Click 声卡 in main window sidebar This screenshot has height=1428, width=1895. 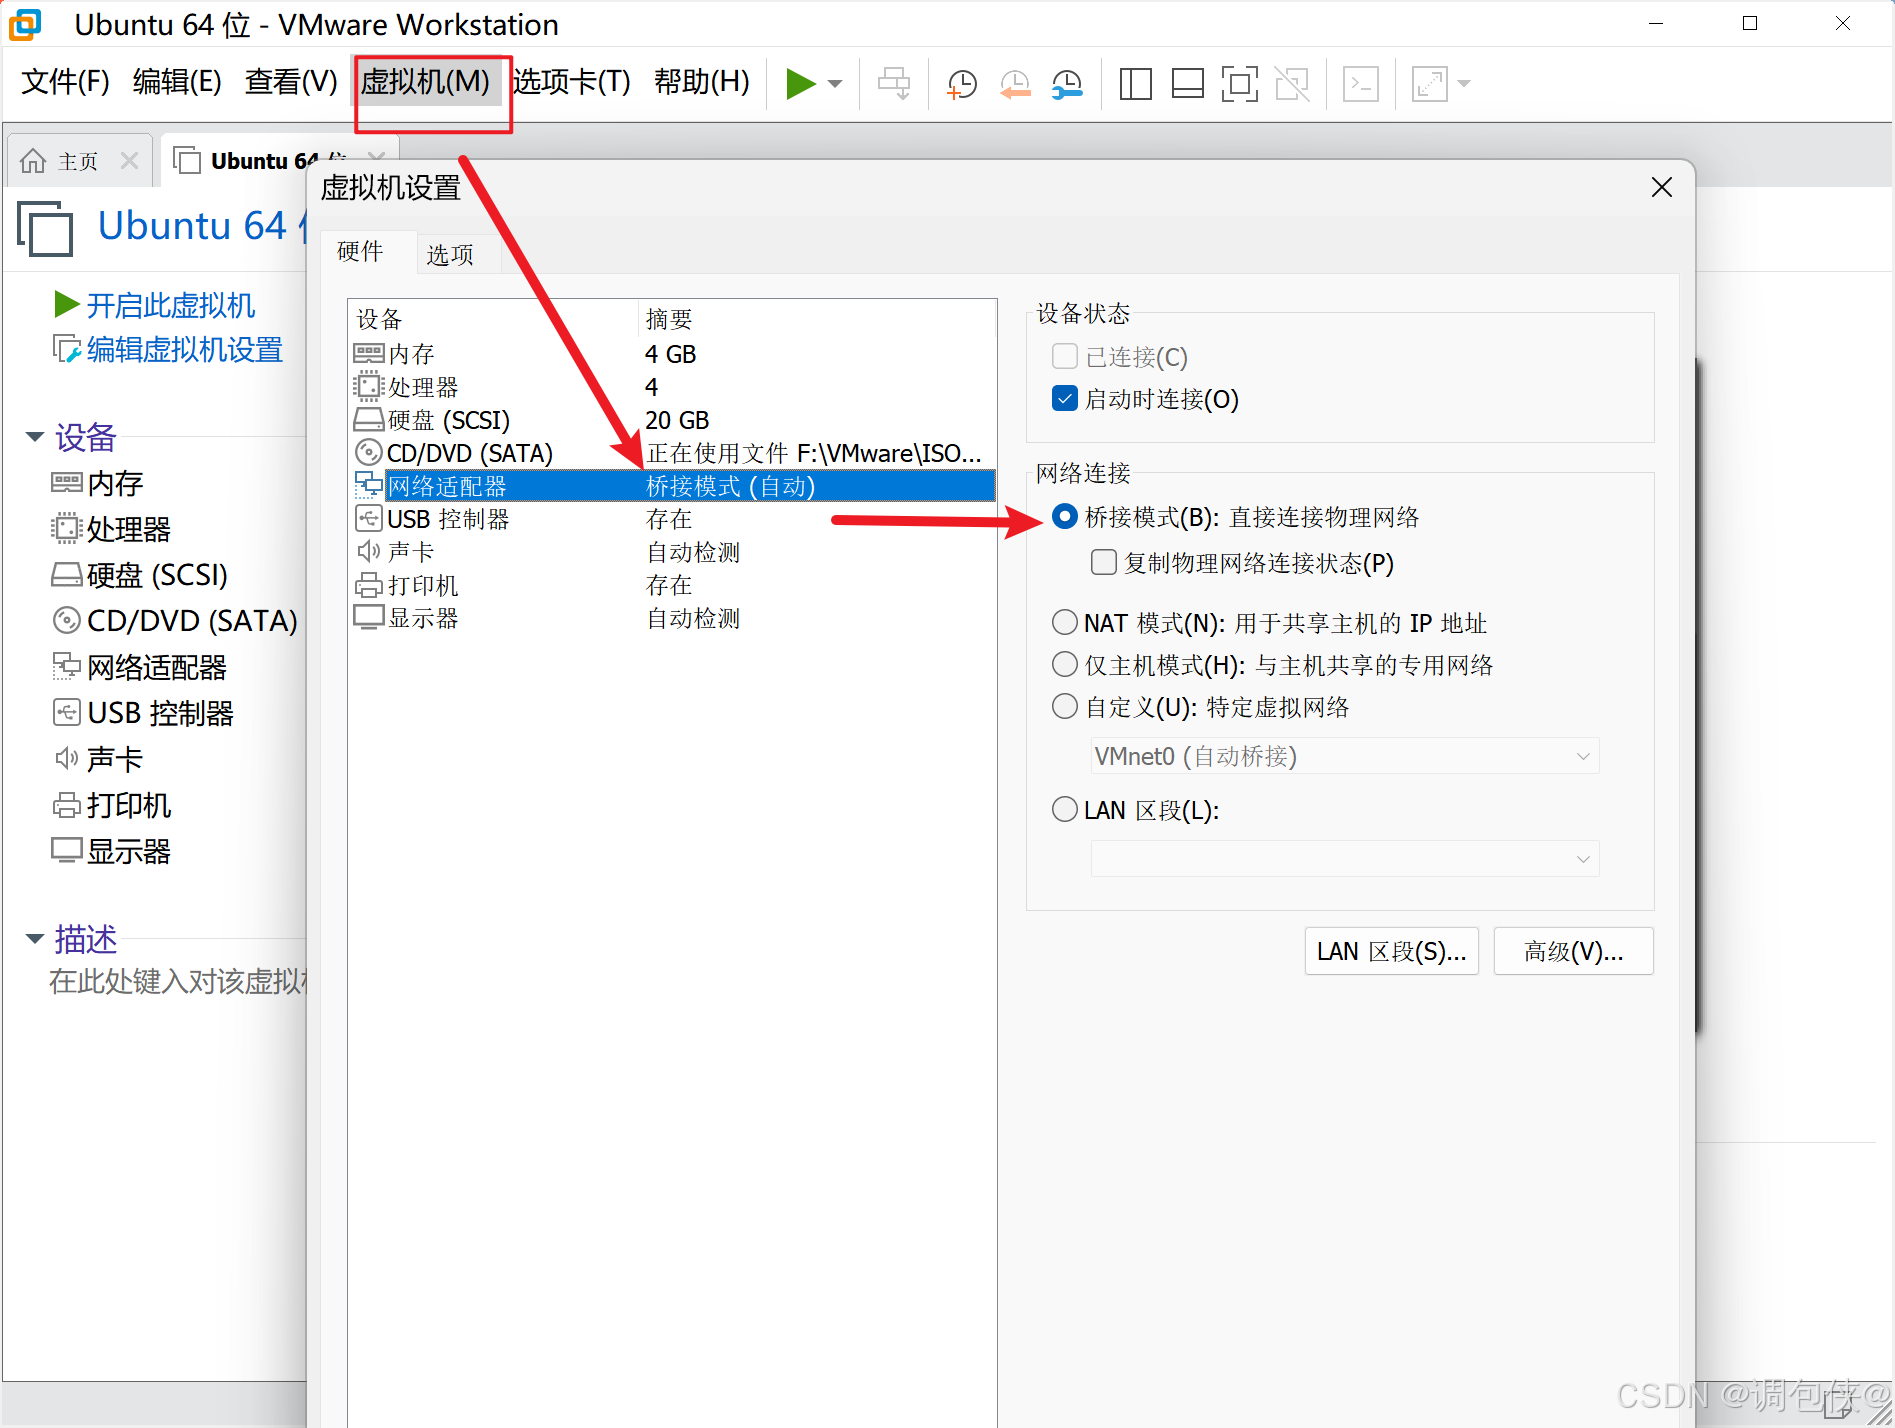[97, 759]
